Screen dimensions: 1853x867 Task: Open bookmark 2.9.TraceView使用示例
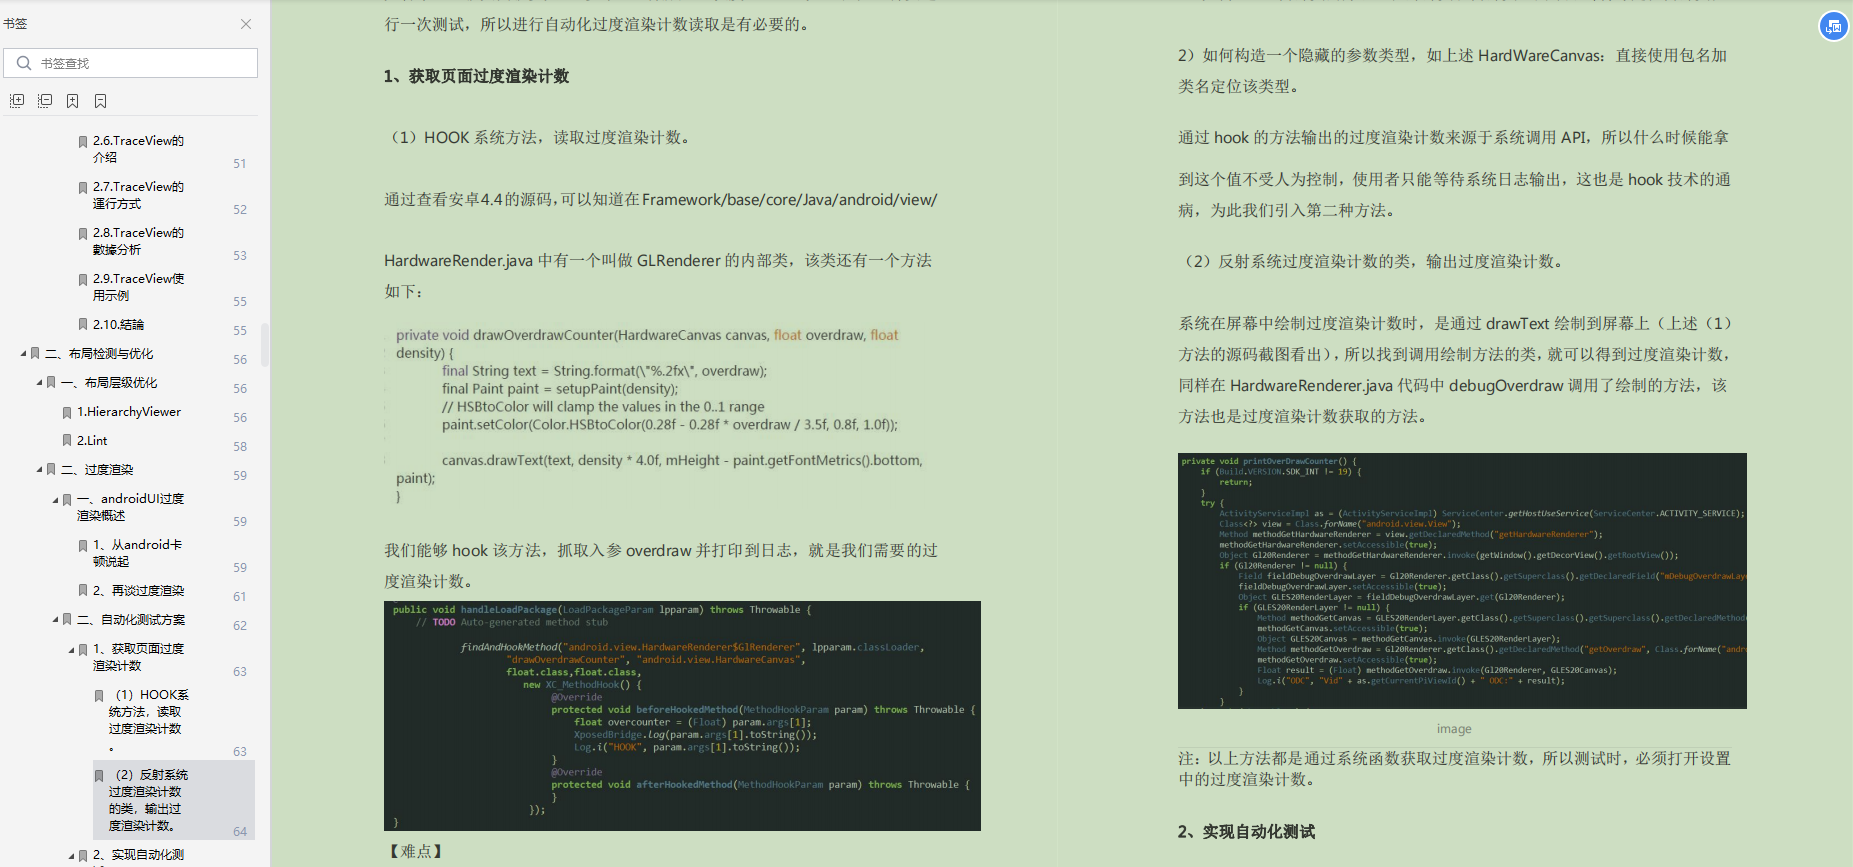click(x=139, y=287)
